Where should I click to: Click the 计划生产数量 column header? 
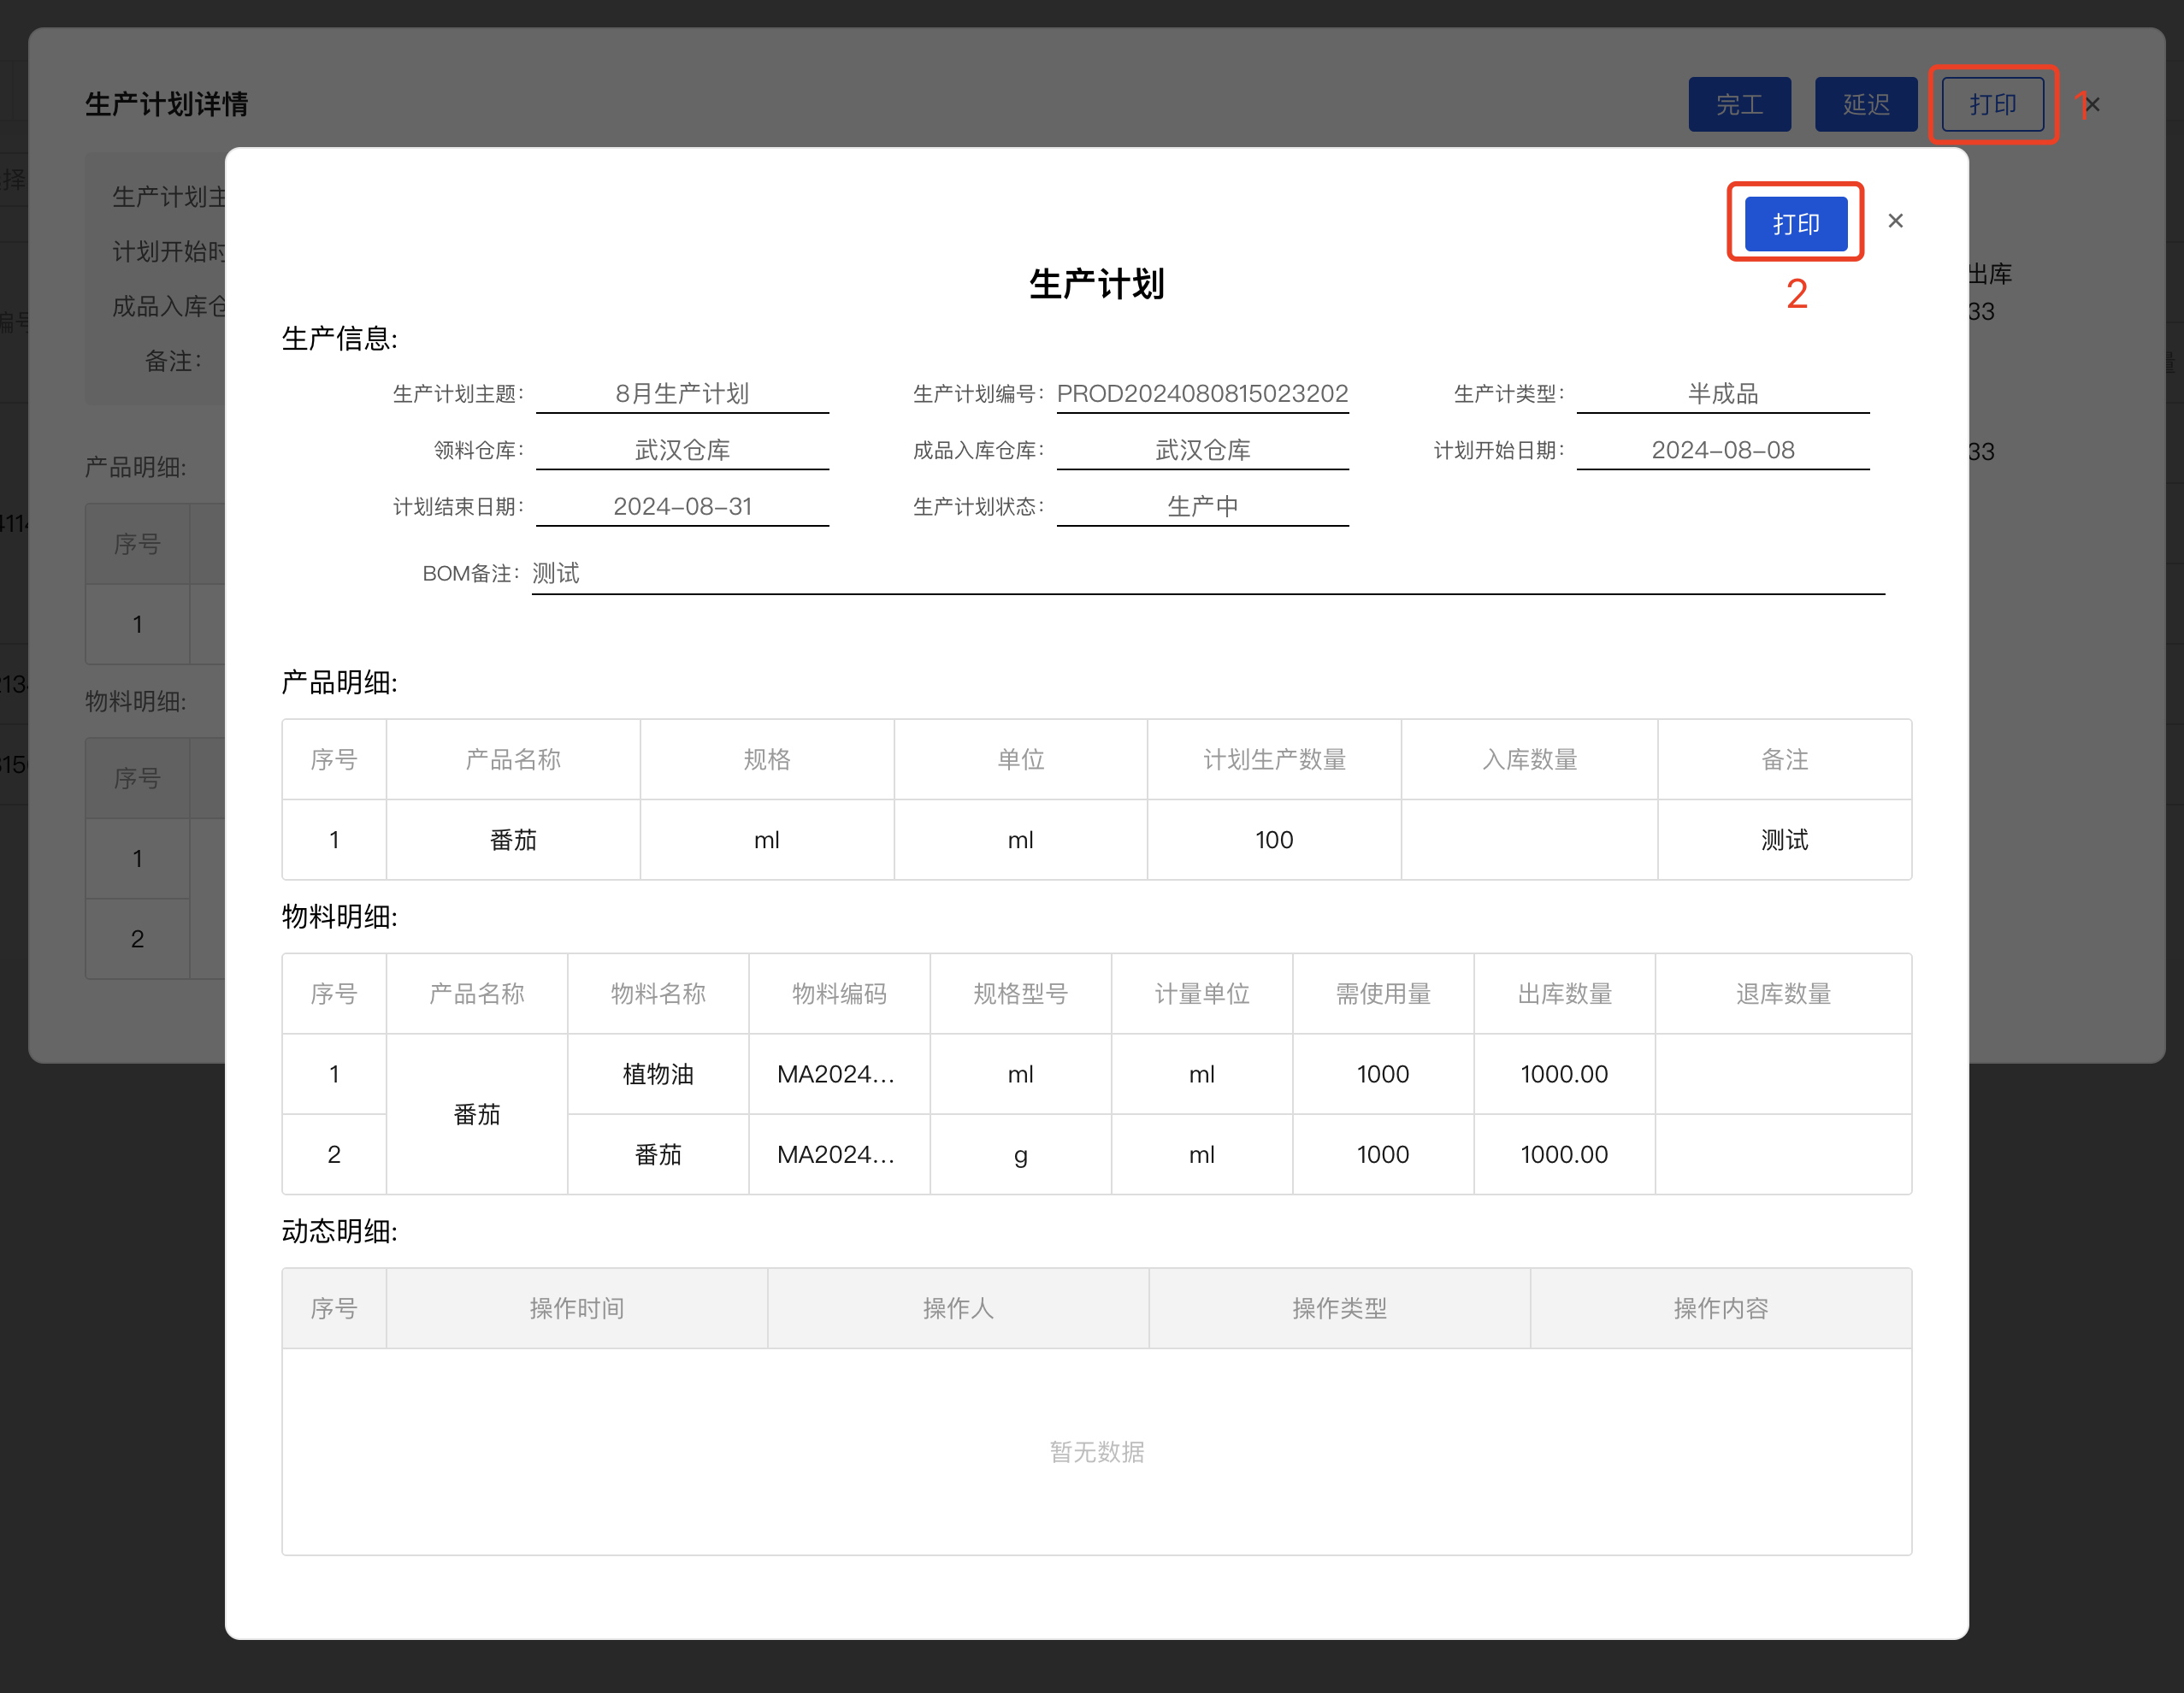pyautogui.click(x=1274, y=759)
